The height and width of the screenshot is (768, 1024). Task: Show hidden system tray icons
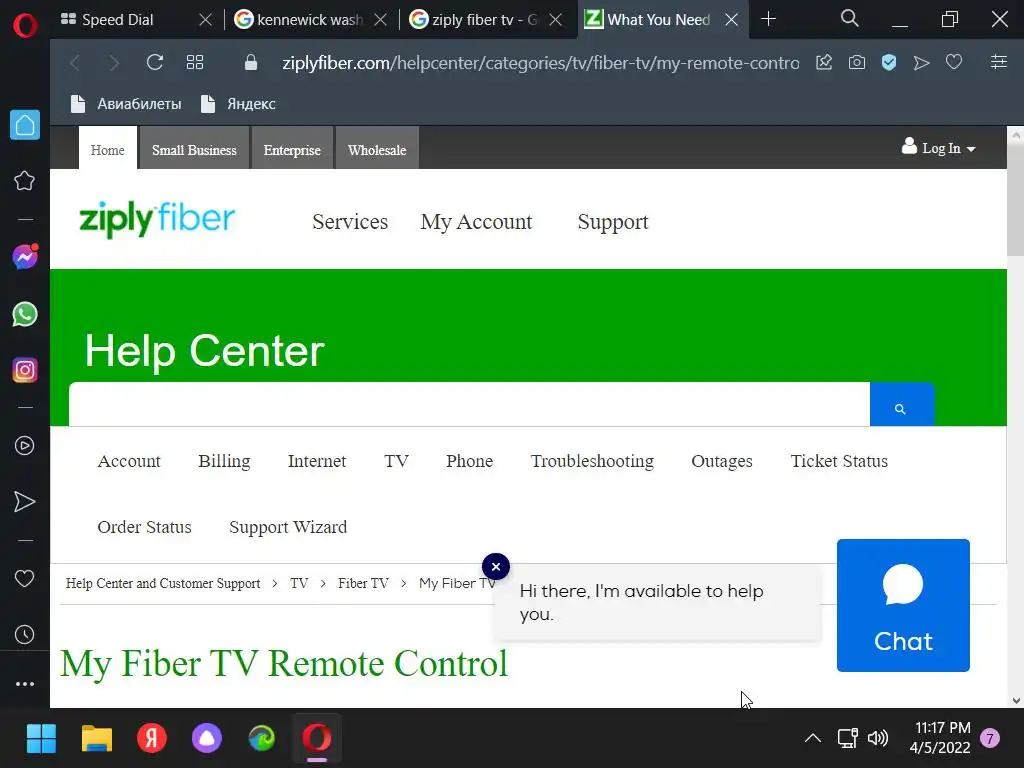(x=812, y=739)
